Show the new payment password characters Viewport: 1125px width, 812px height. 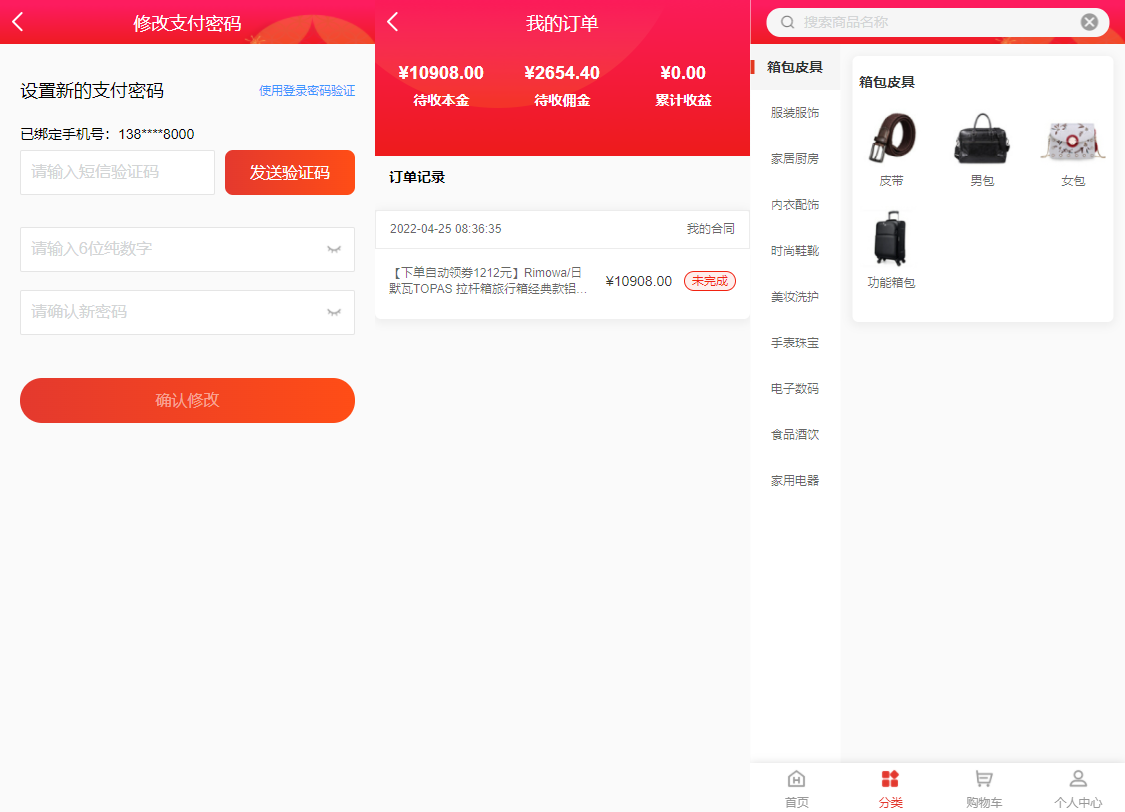(334, 250)
